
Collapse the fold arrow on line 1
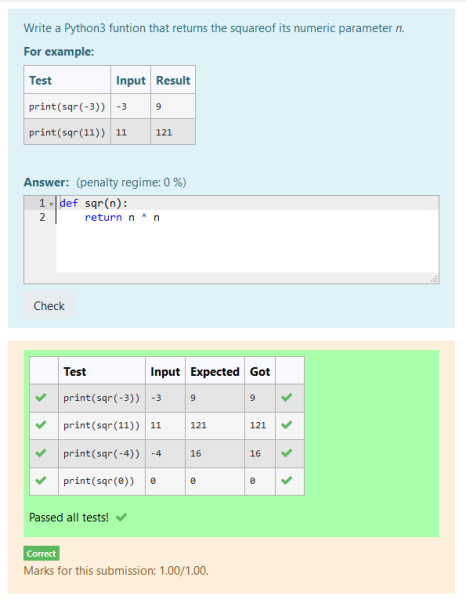[51, 204]
